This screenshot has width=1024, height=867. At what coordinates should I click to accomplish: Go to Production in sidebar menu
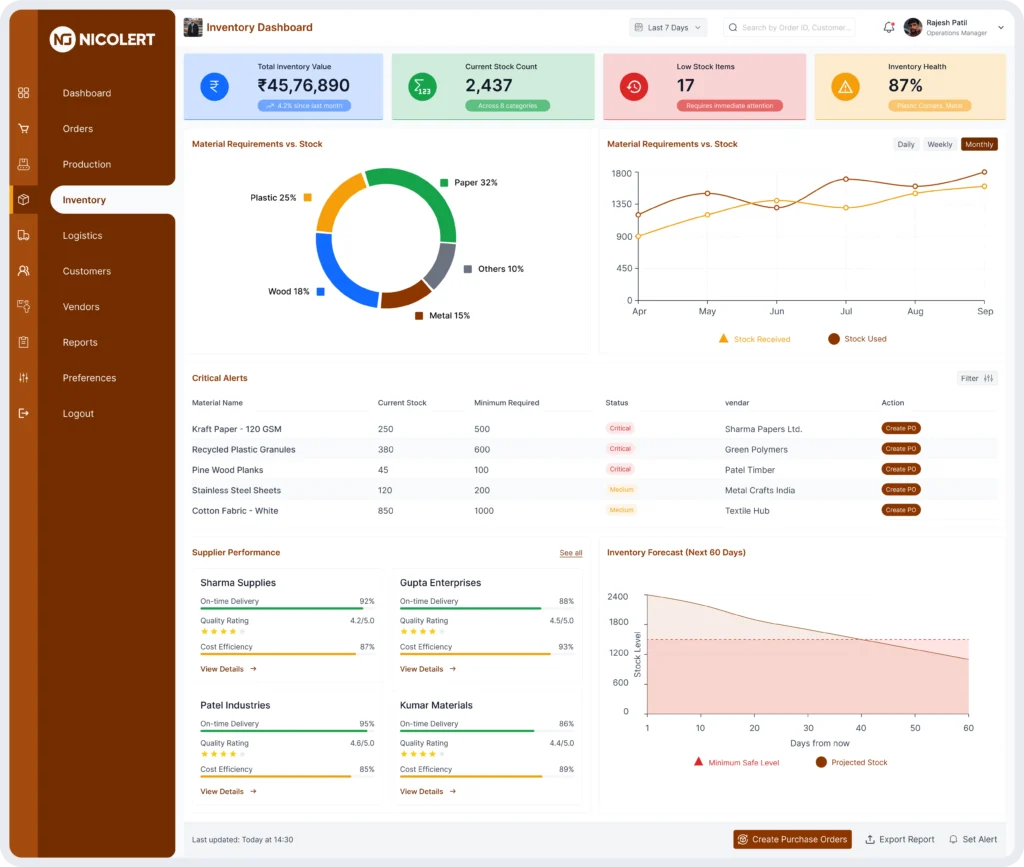coord(87,164)
